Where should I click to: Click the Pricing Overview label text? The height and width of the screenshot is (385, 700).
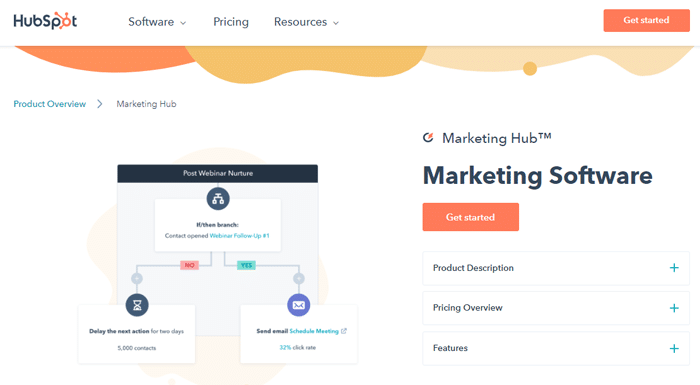point(467,308)
